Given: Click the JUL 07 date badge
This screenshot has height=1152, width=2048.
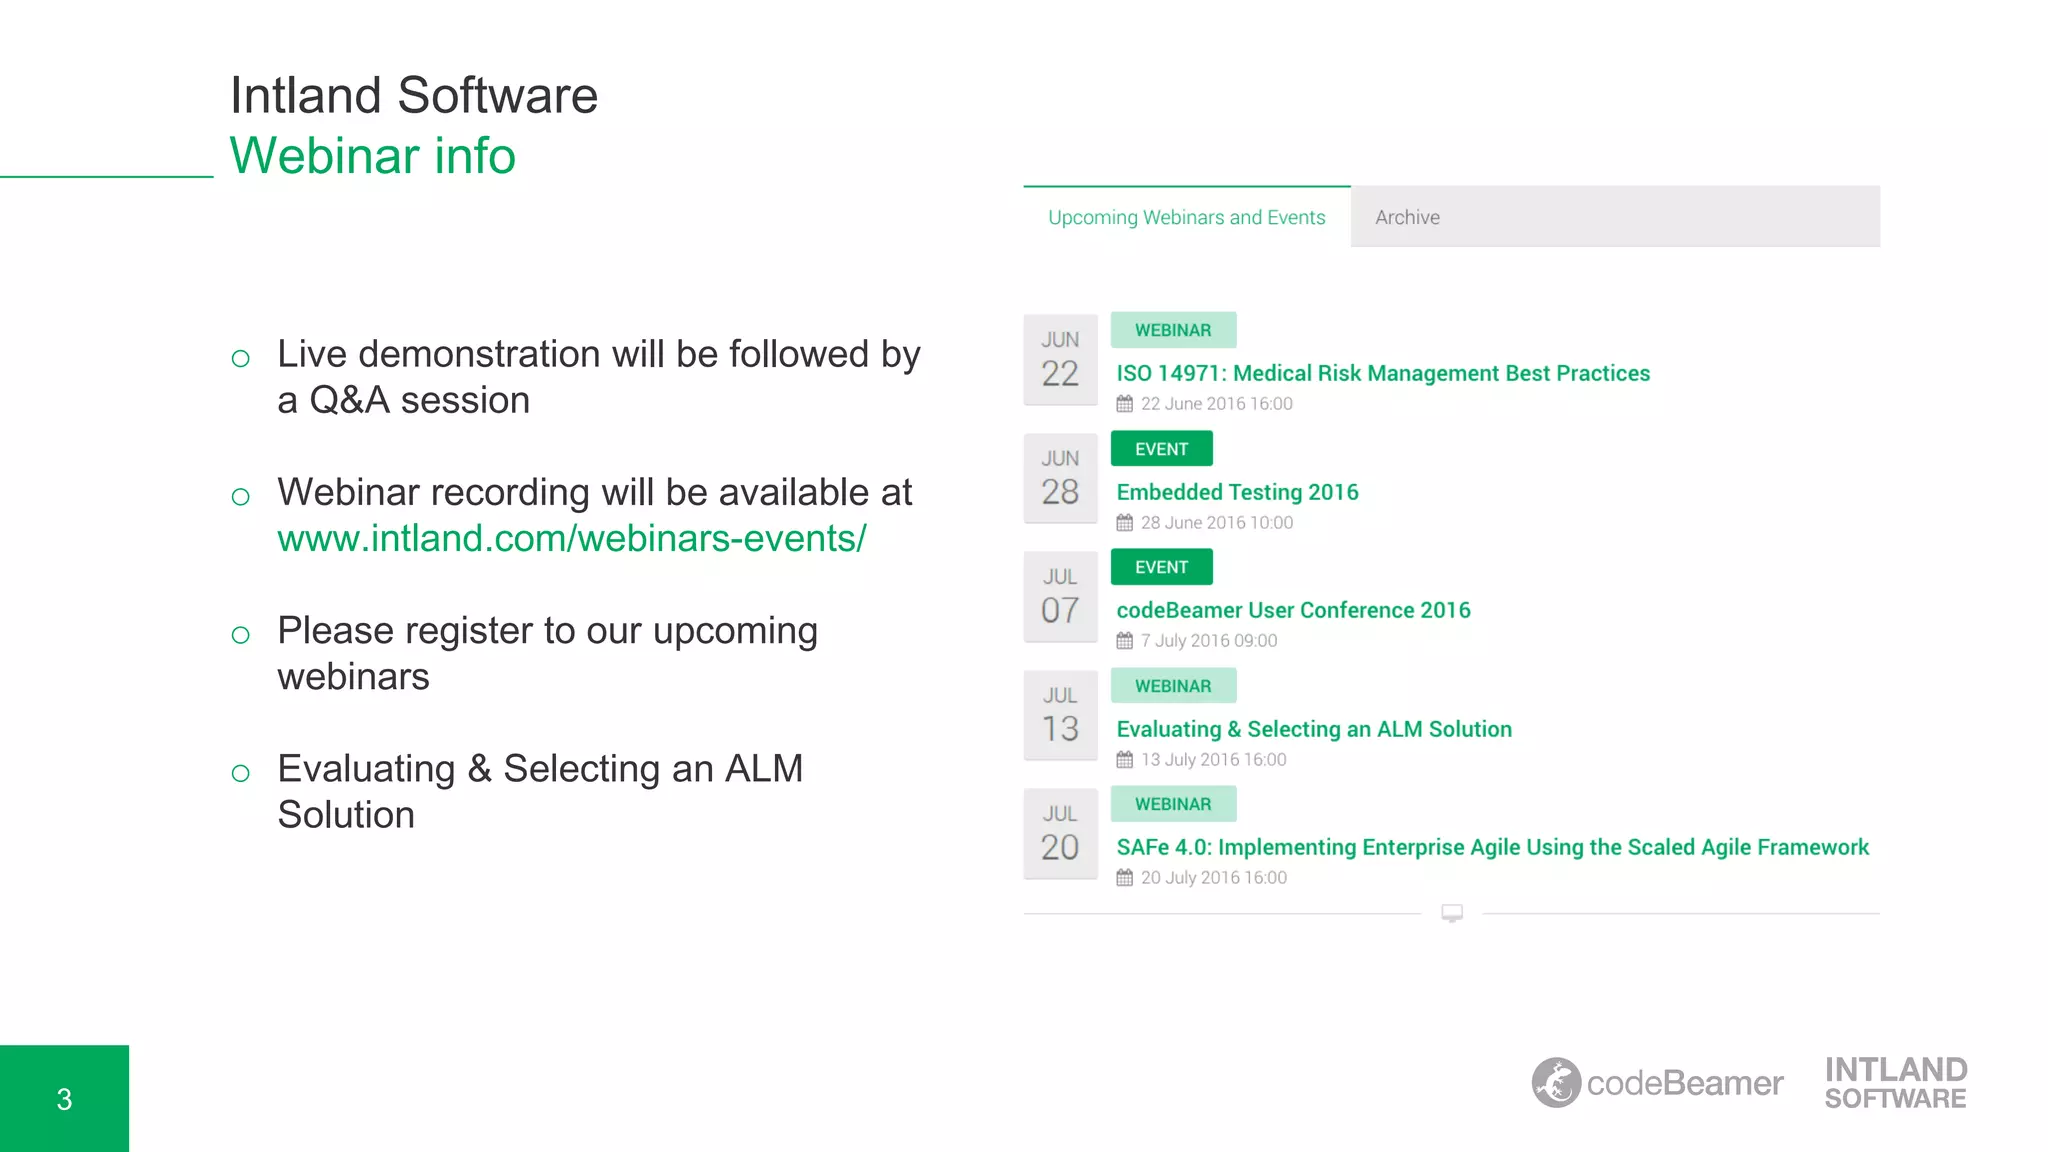Looking at the screenshot, I should tap(1060, 596).
